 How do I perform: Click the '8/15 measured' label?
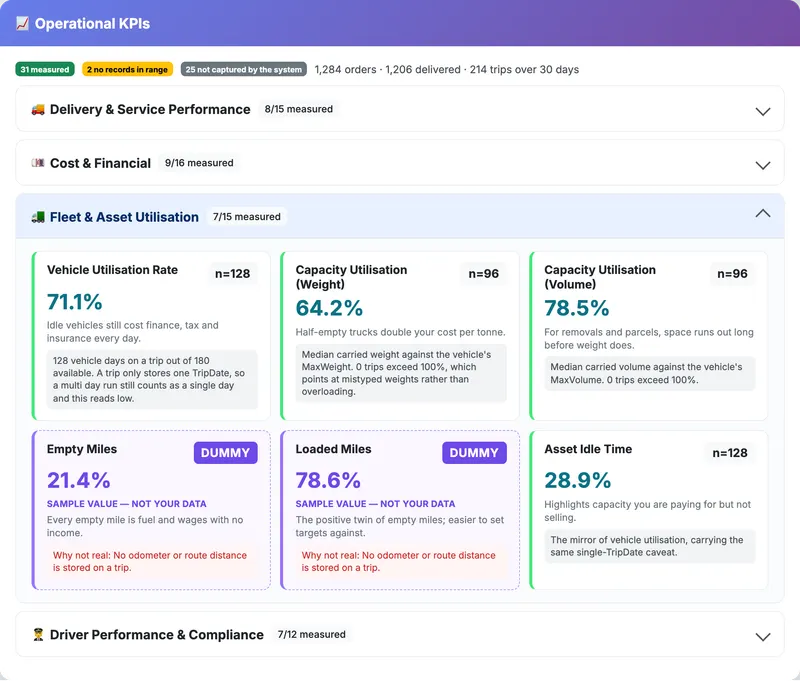(x=298, y=109)
